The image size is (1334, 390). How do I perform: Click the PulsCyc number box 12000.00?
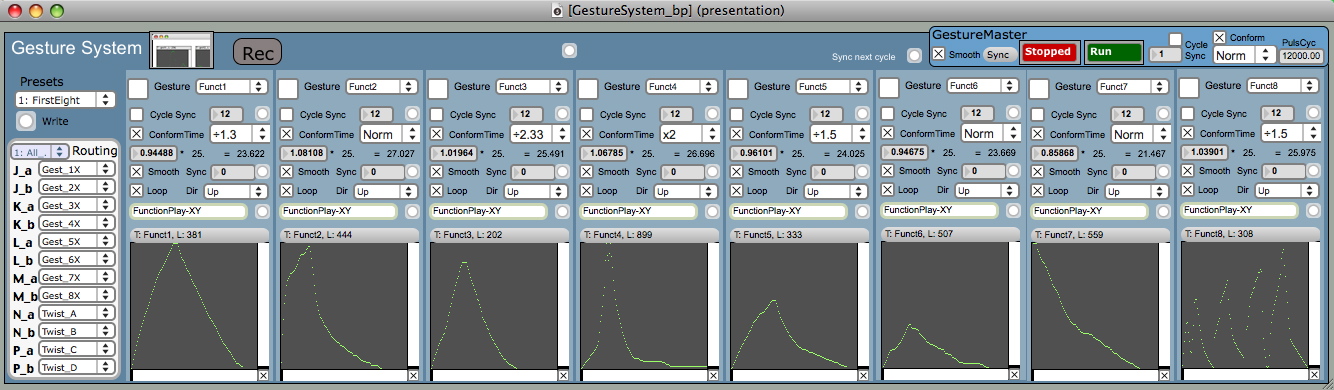(x=1302, y=57)
